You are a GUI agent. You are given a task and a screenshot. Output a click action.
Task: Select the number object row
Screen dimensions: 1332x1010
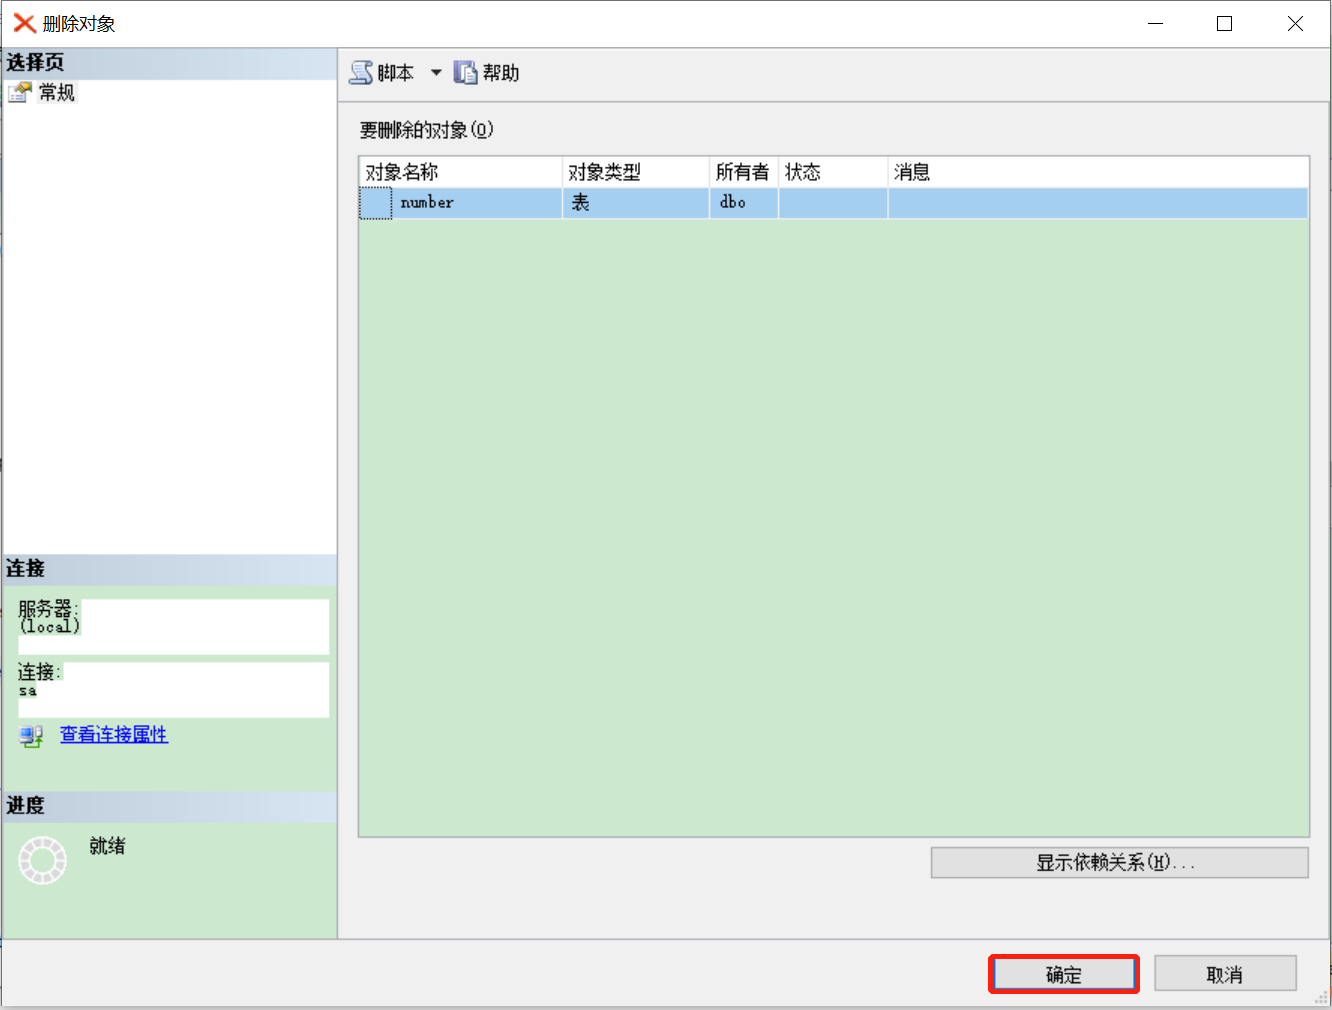point(833,203)
